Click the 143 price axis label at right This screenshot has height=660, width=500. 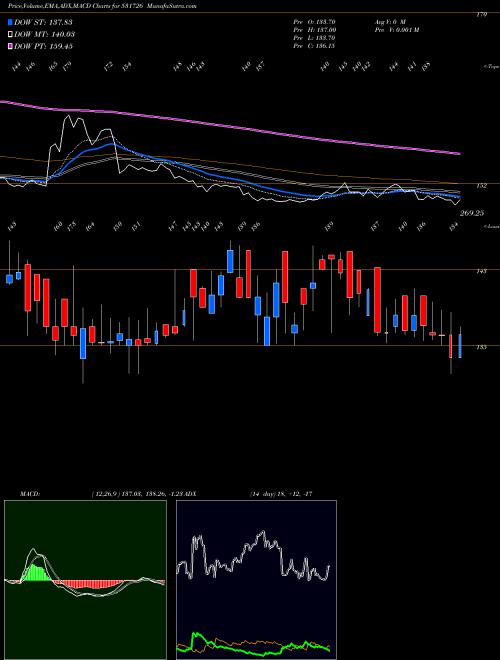[x=482, y=271]
